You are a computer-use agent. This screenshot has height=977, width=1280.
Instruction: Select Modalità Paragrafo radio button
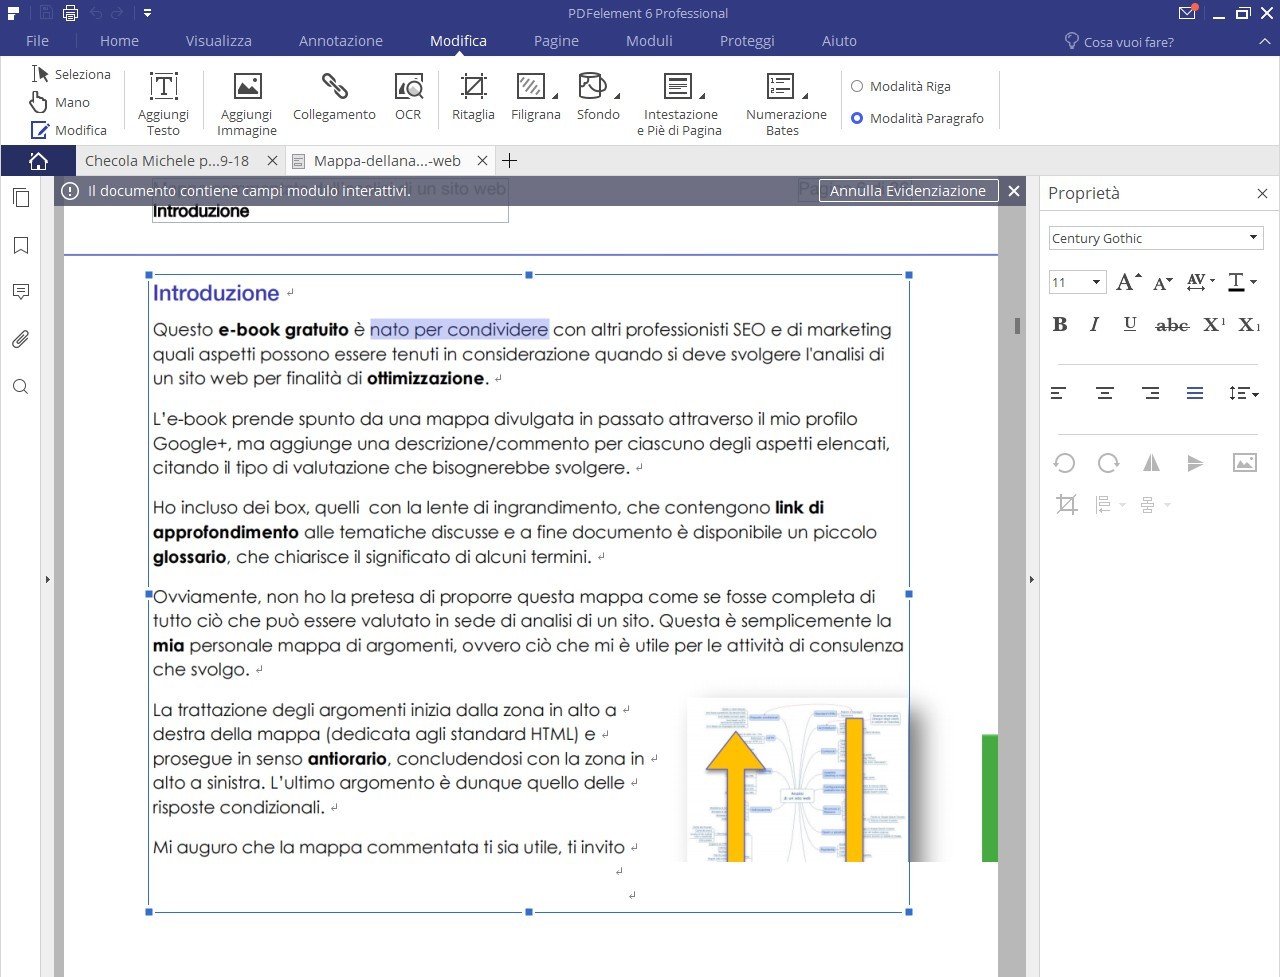tap(857, 118)
